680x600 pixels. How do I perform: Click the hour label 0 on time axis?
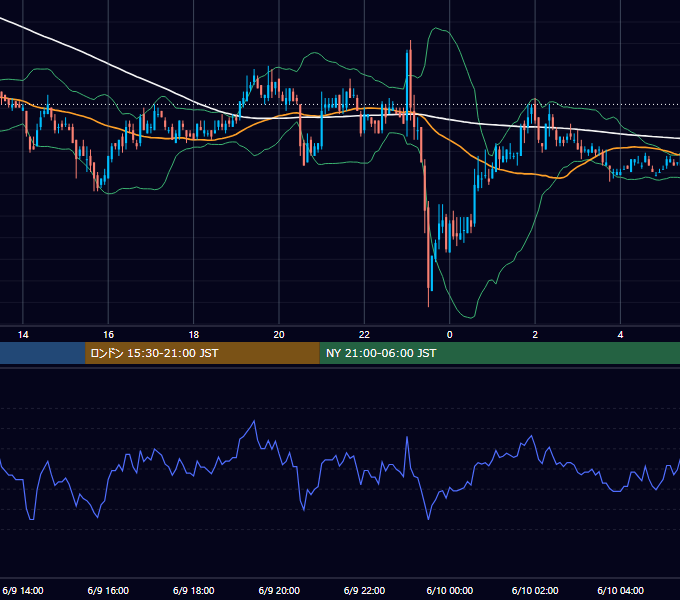point(450,335)
